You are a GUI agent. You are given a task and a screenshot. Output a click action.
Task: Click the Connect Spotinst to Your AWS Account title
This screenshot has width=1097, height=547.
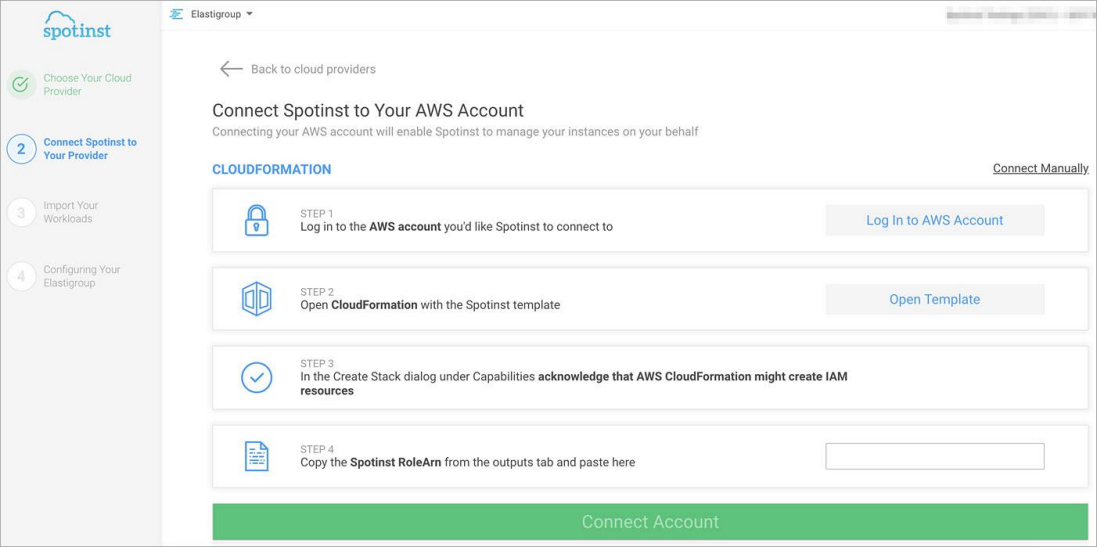[x=368, y=111]
